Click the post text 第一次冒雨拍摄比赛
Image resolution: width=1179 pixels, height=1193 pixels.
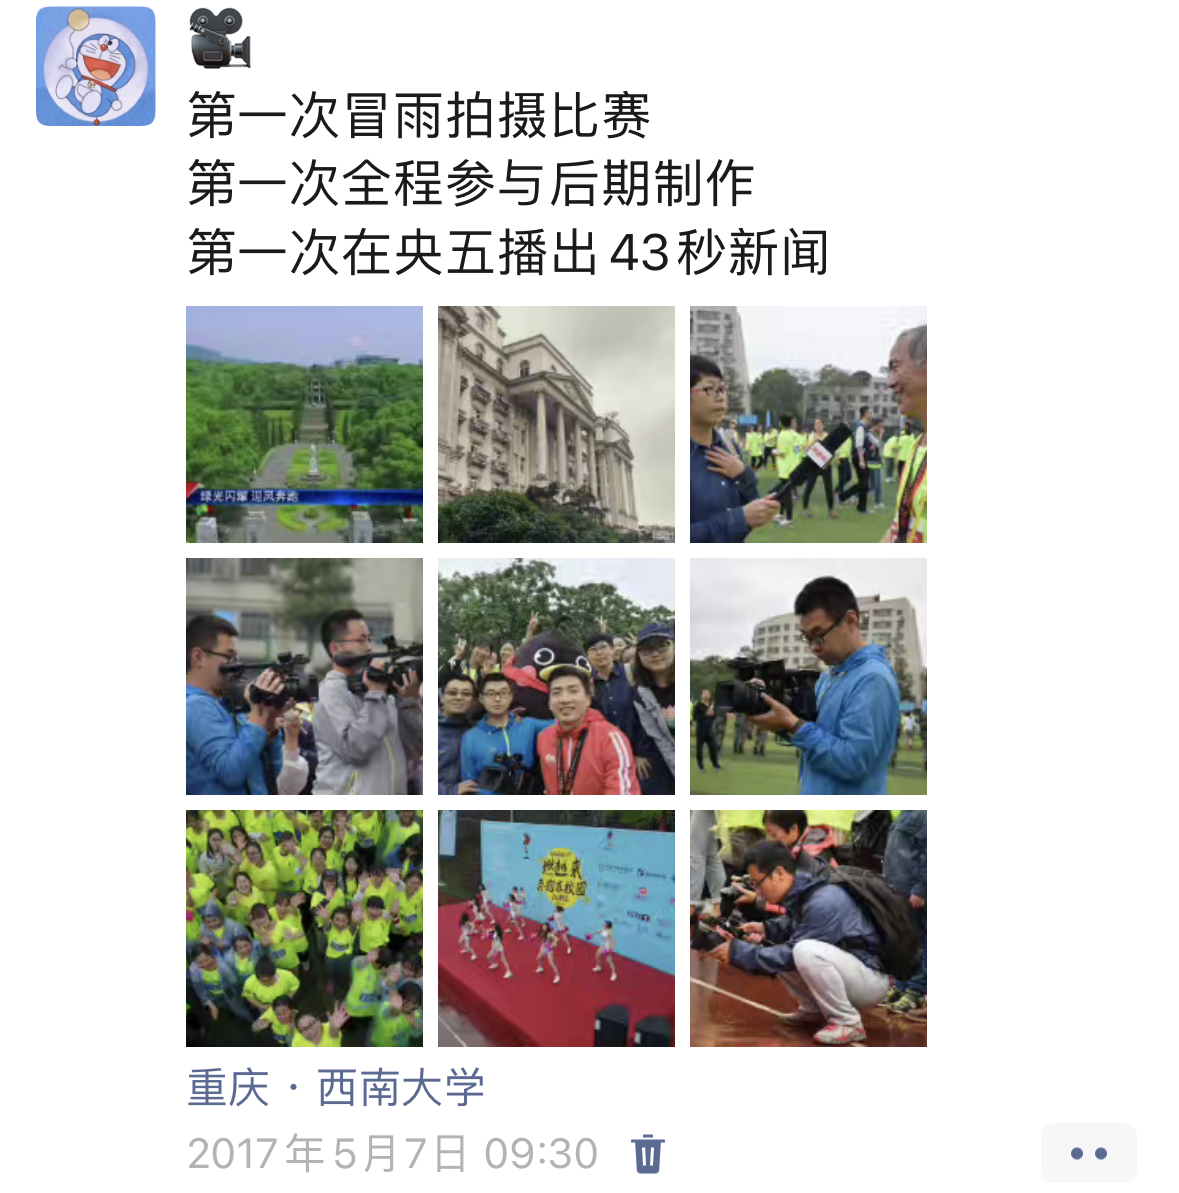418,116
